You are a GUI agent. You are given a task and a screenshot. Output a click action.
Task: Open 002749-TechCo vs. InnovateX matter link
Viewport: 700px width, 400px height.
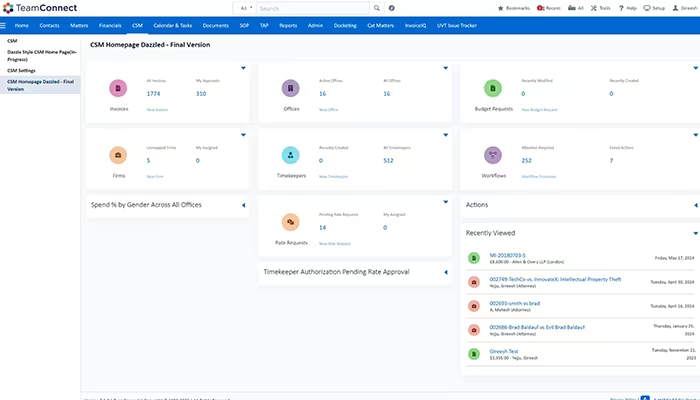555,279
